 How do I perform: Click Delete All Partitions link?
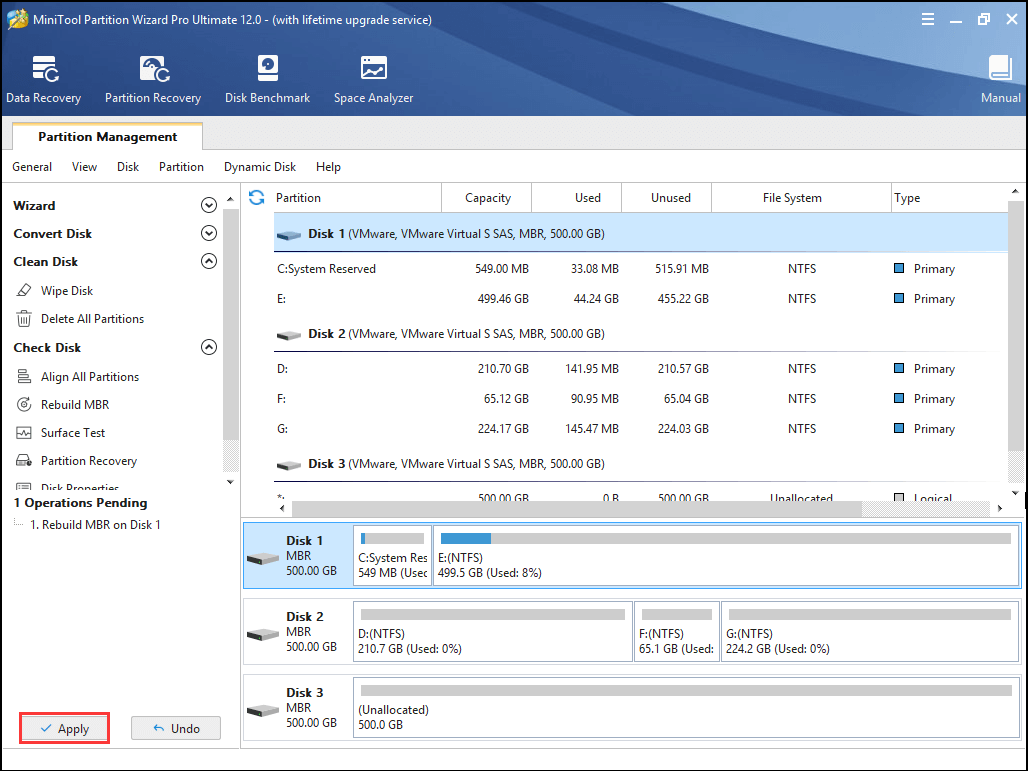(92, 319)
